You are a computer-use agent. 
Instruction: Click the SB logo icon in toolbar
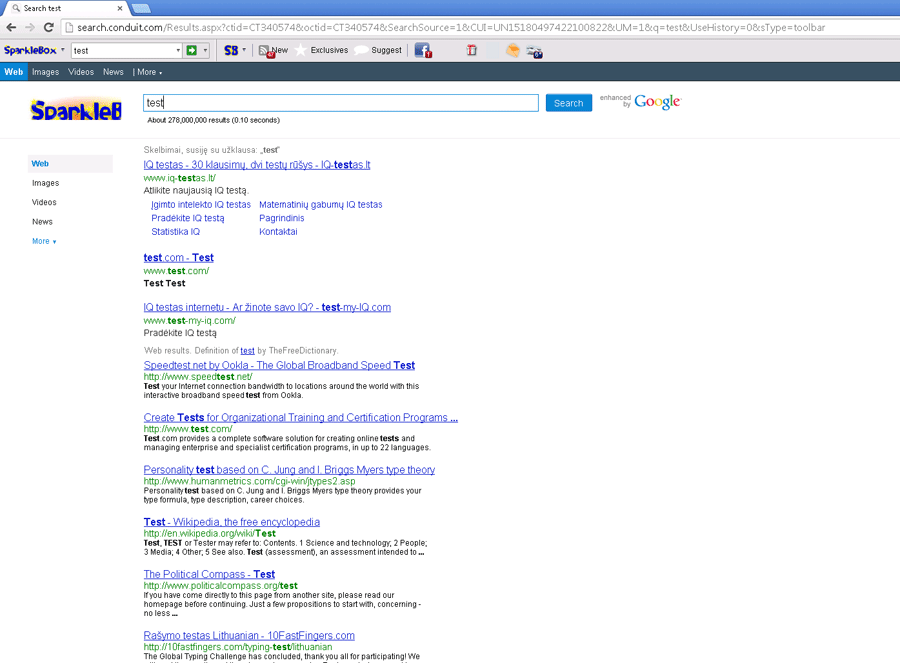[231, 50]
